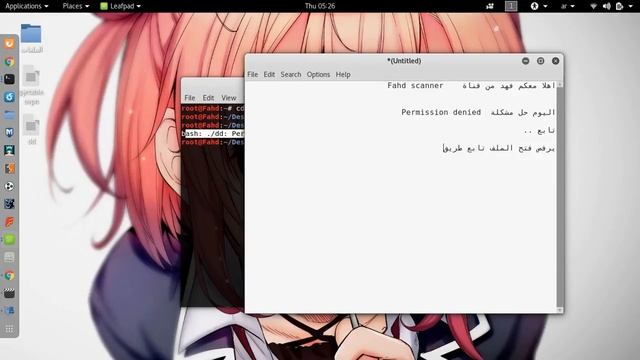
Task: Open the black Terminal icon in the dock
Action: [9, 79]
